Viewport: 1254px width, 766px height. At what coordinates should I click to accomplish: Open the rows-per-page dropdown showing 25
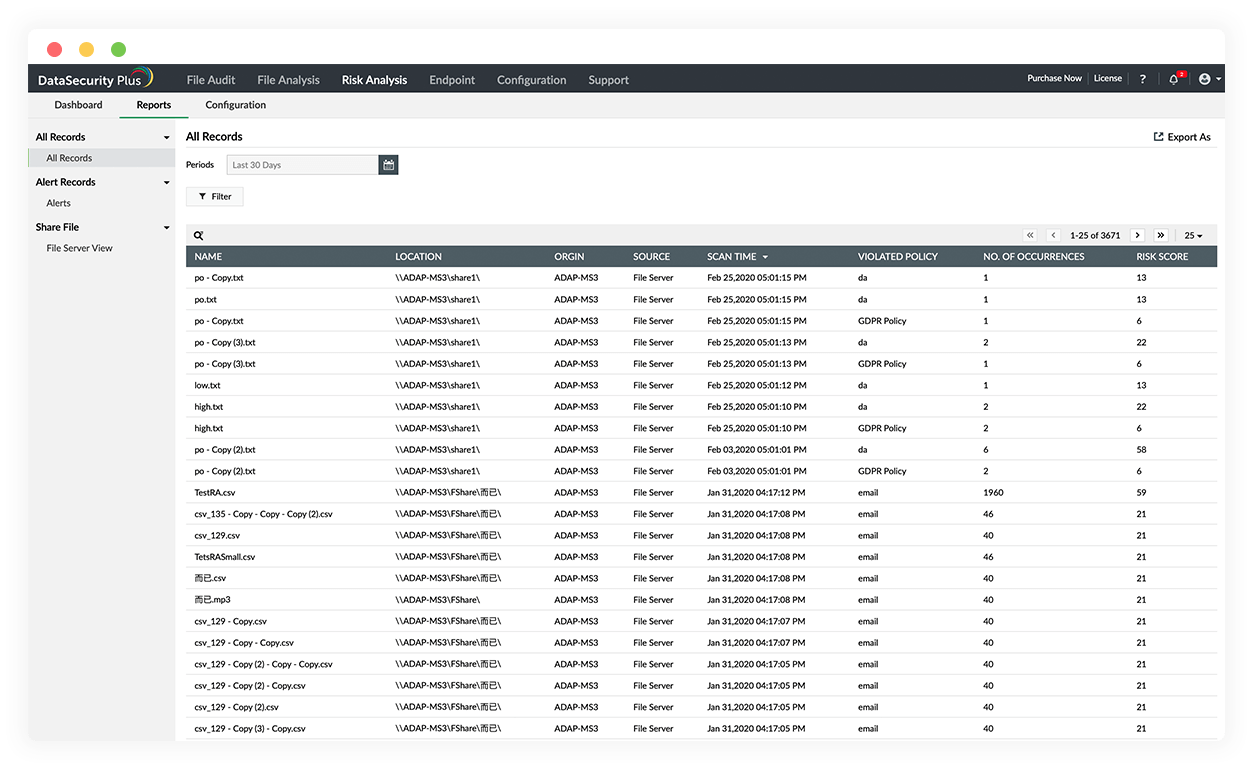1192,234
